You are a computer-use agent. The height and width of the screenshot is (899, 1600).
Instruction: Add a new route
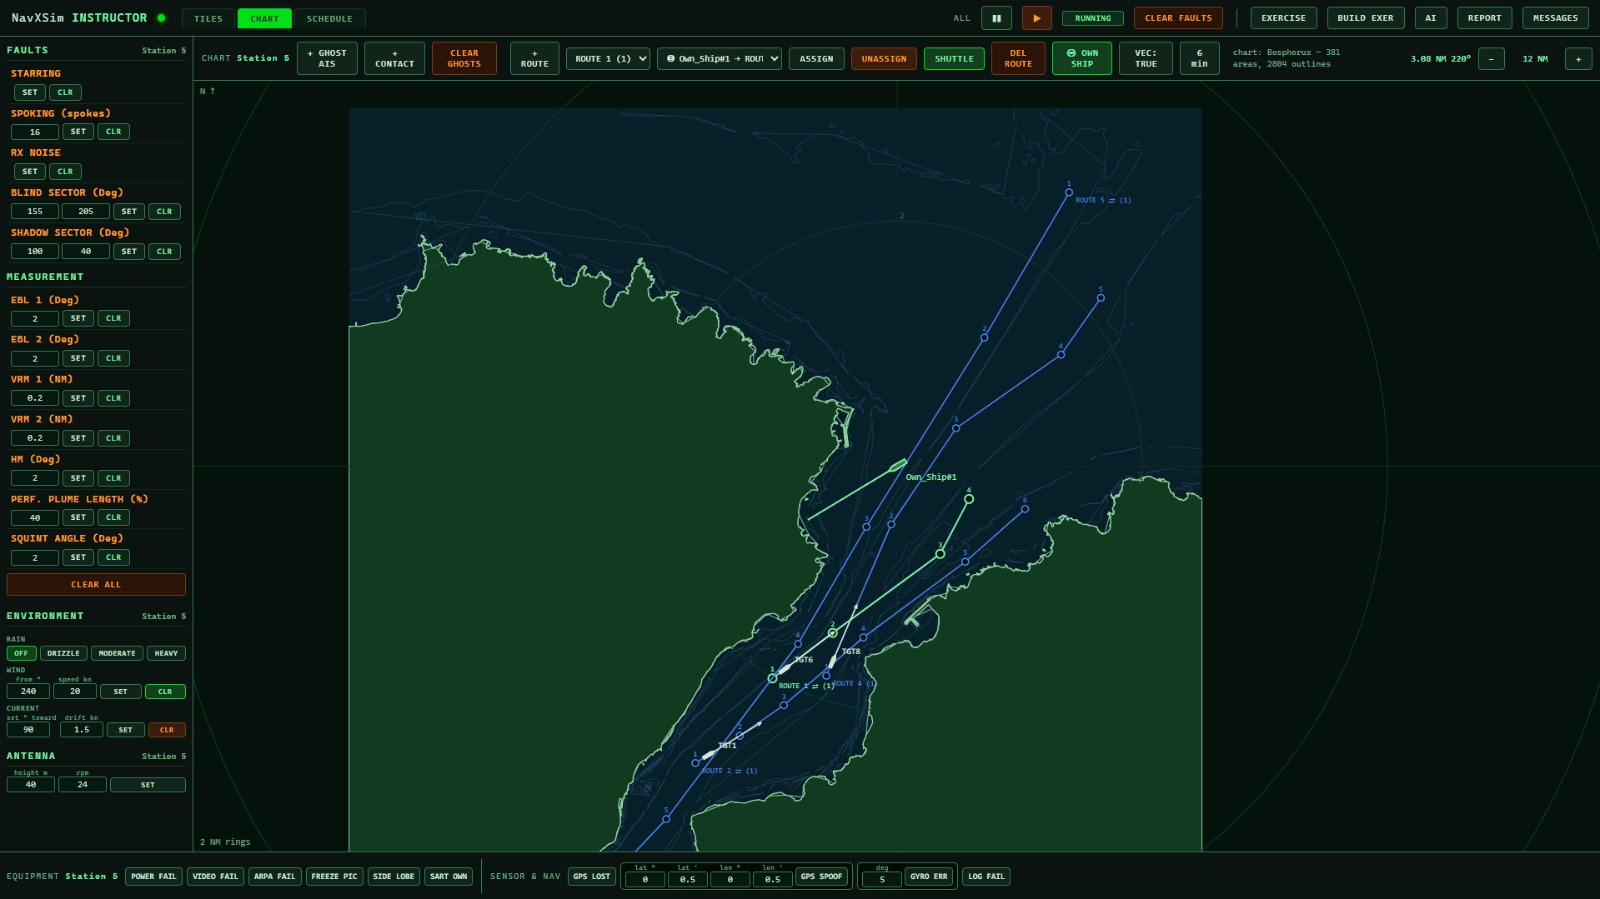pos(534,58)
